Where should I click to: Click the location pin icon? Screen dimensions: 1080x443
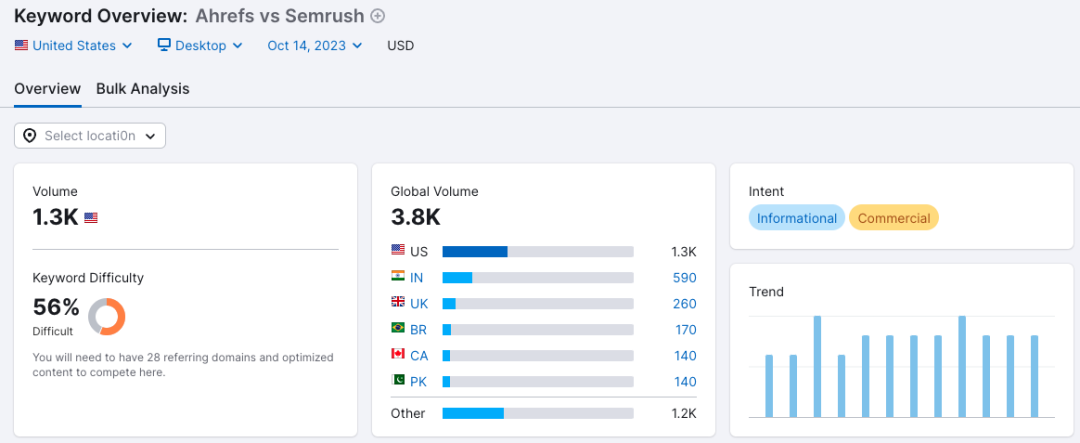[30, 136]
